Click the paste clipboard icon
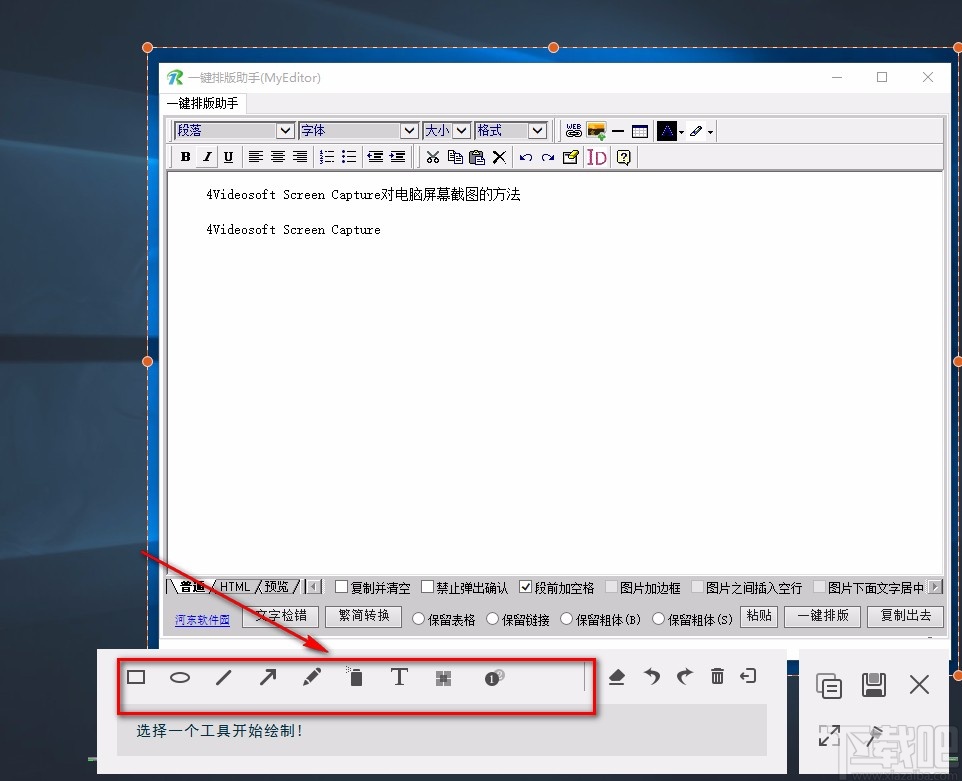This screenshot has width=962, height=781. 477,157
